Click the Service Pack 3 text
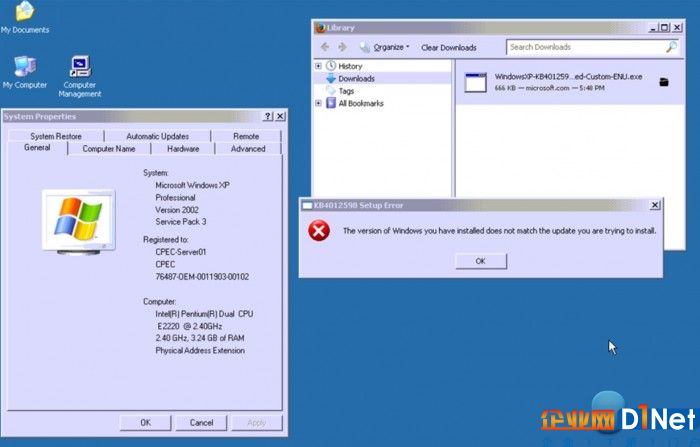 (181, 222)
